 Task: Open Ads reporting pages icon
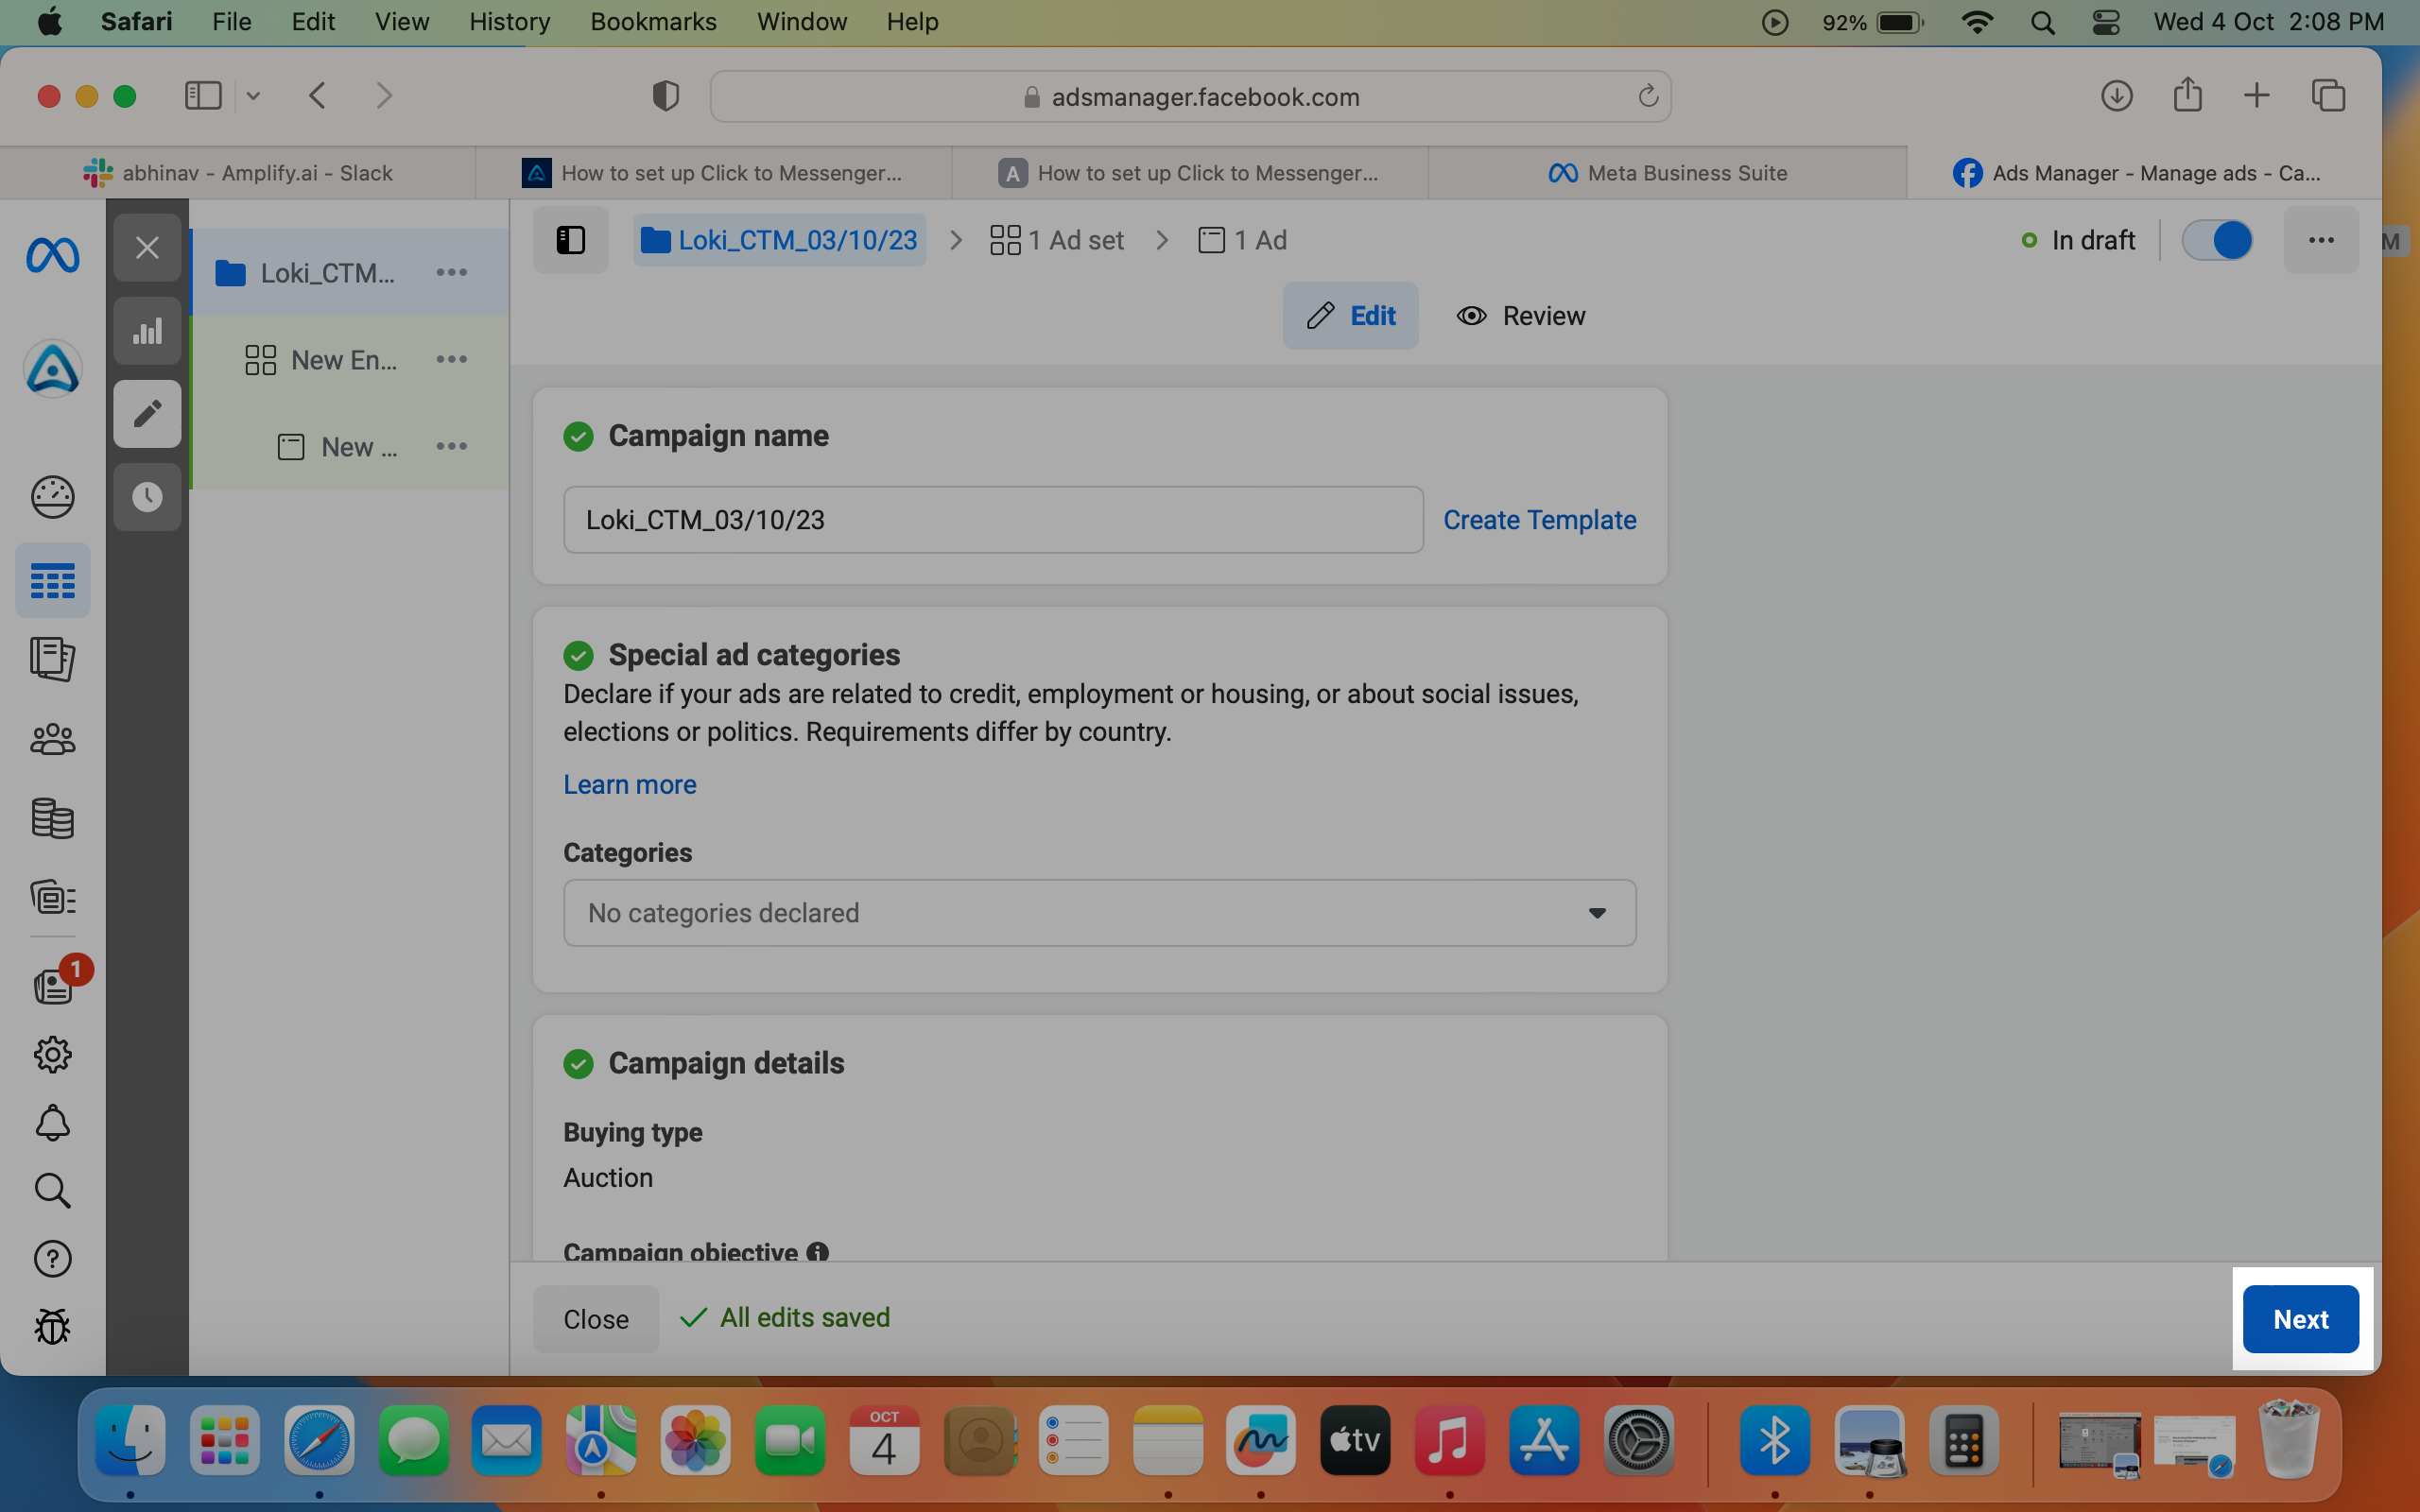[52, 659]
